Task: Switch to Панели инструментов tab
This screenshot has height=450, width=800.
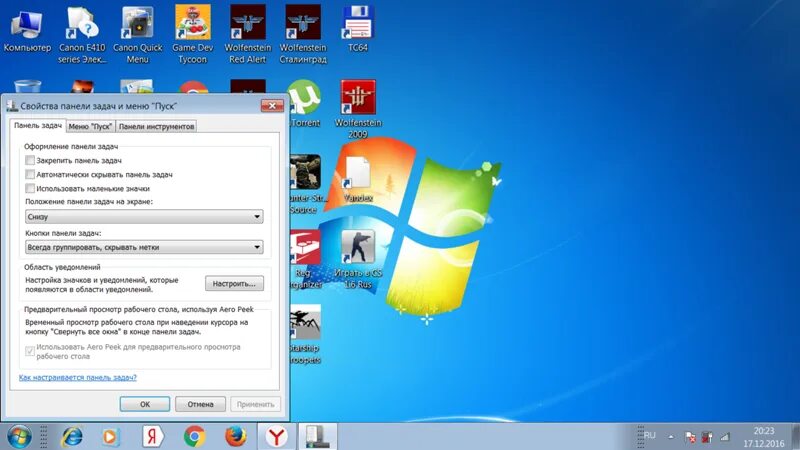Action: [156, 127]
